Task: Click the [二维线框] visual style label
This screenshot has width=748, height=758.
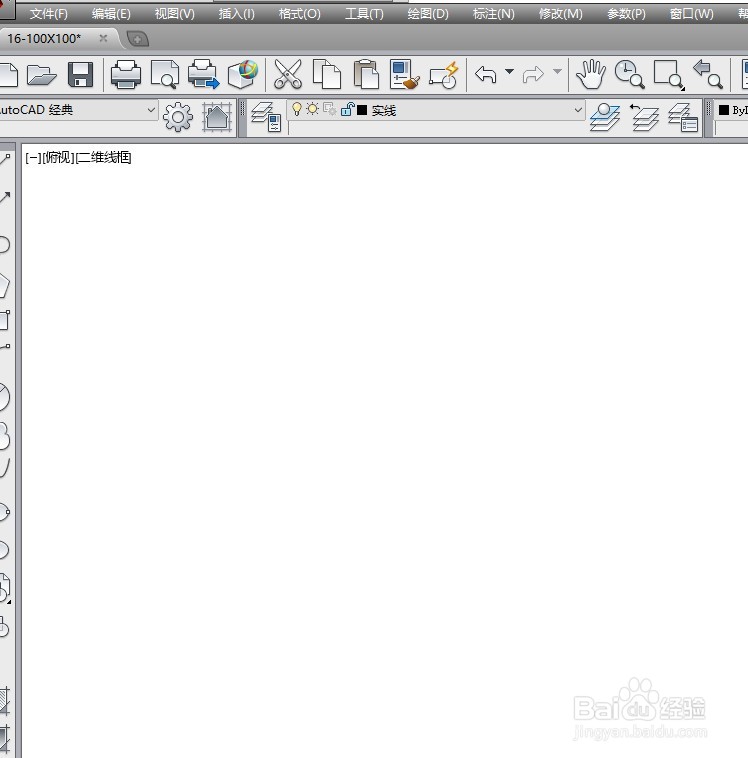Action: pos(103,157)
